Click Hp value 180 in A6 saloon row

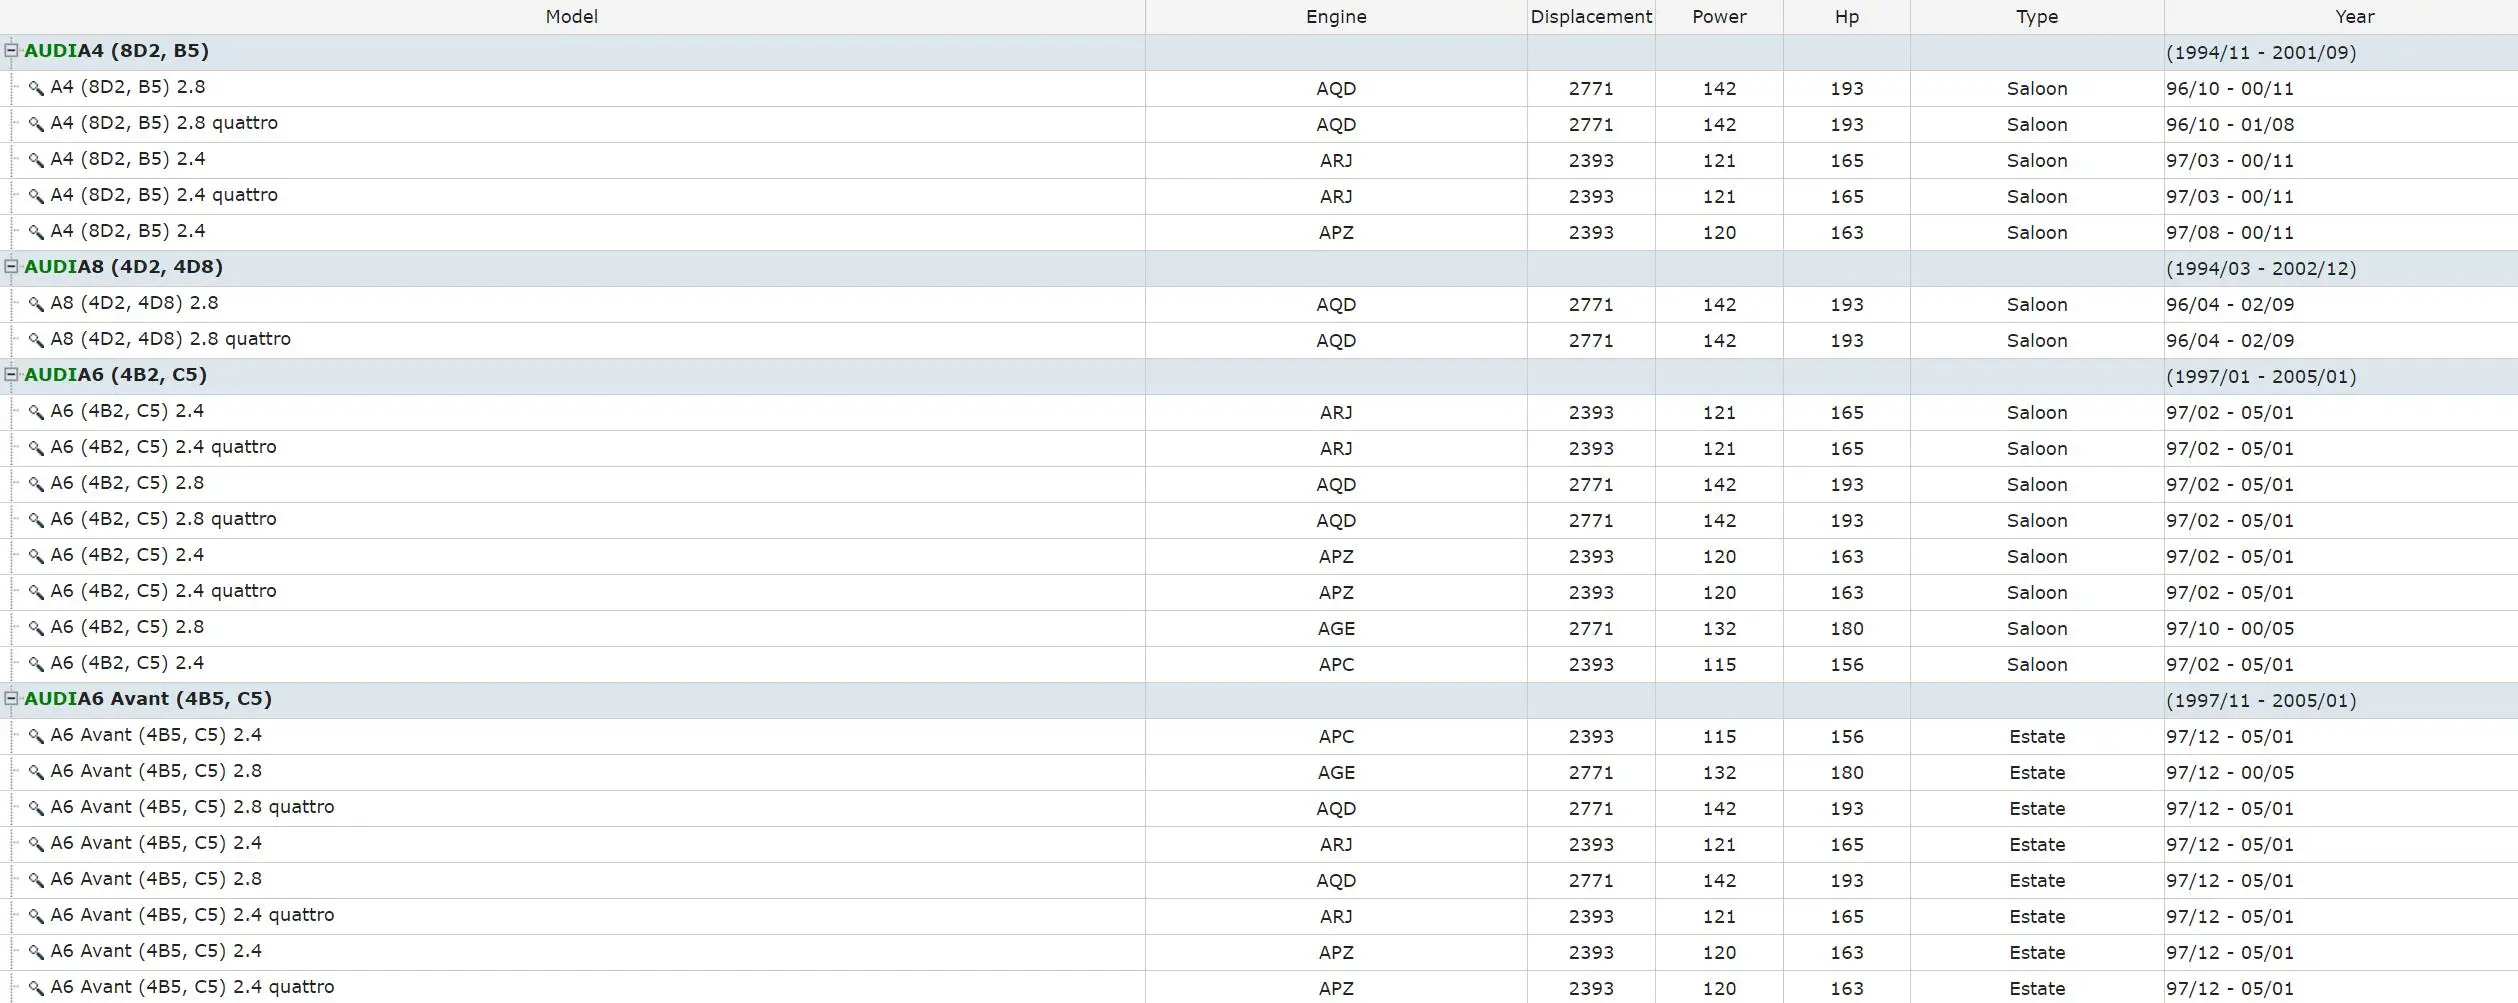coord(1847,629)
